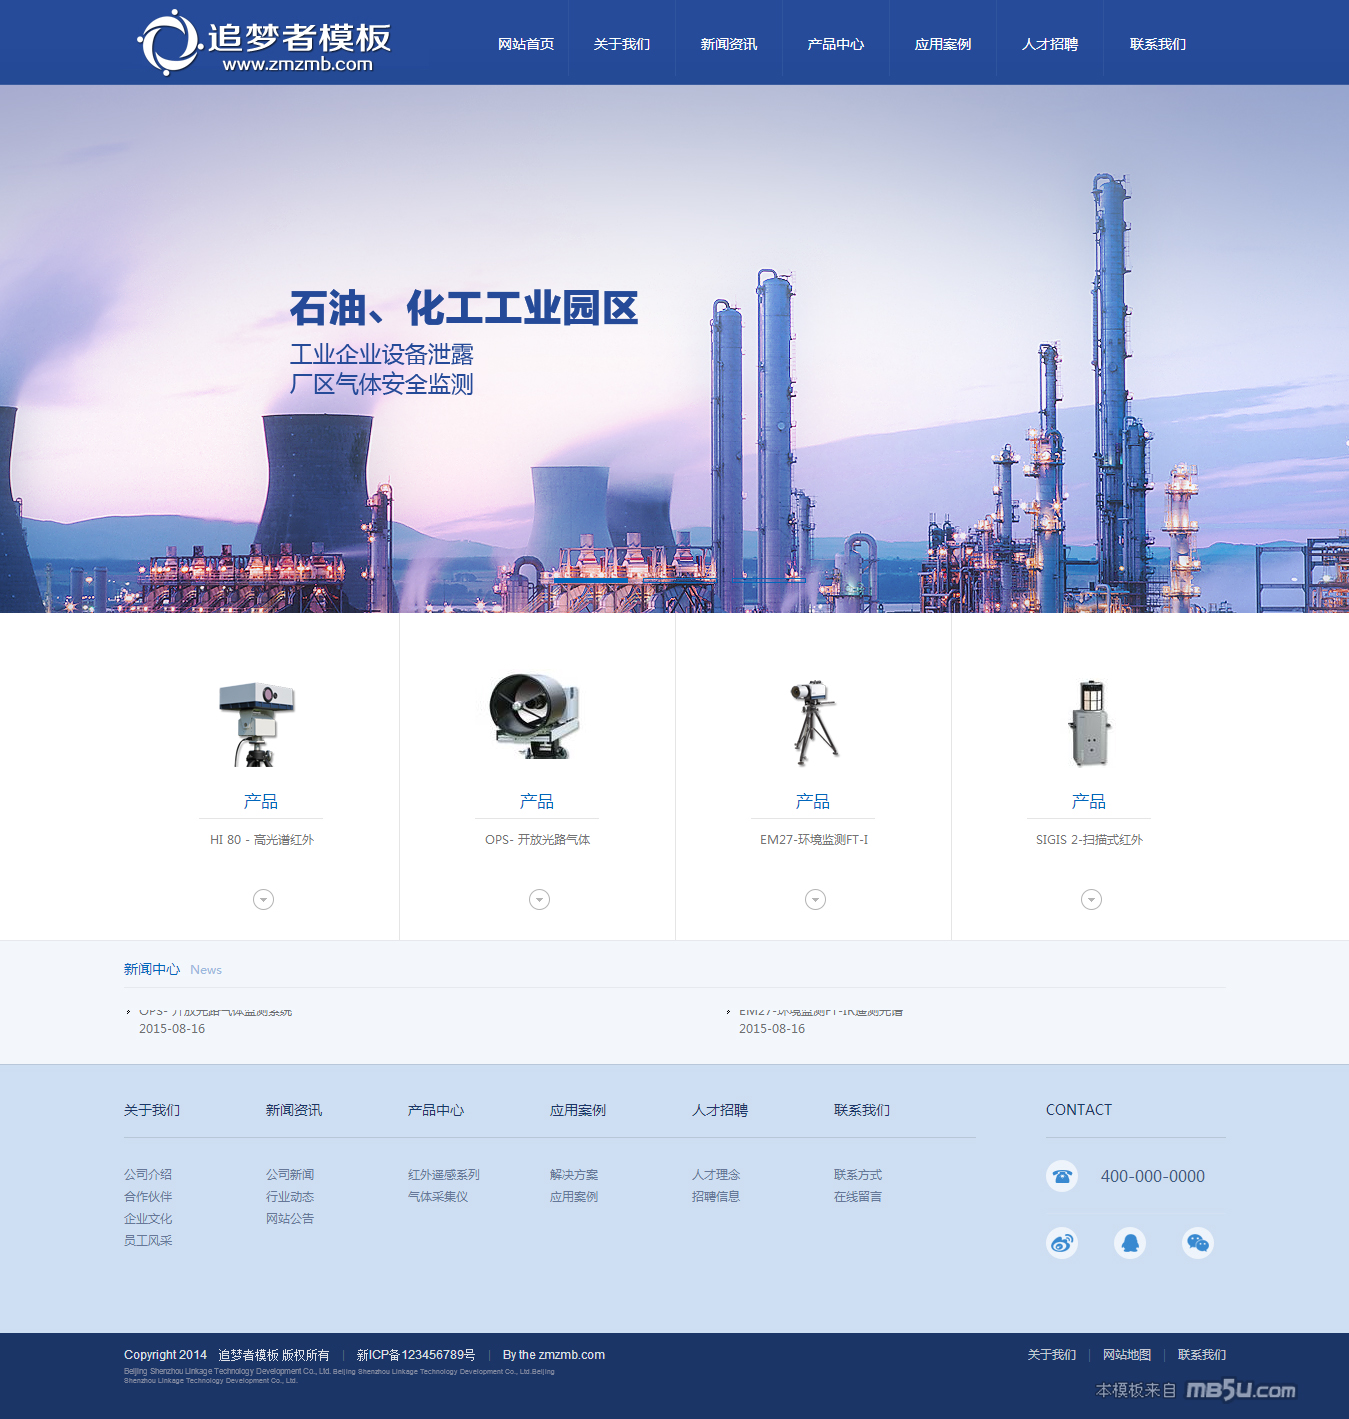Expand the EM27 product down arrow
The width and height of the screenshot is (1349, 1419).
click(x=815, y=899)
